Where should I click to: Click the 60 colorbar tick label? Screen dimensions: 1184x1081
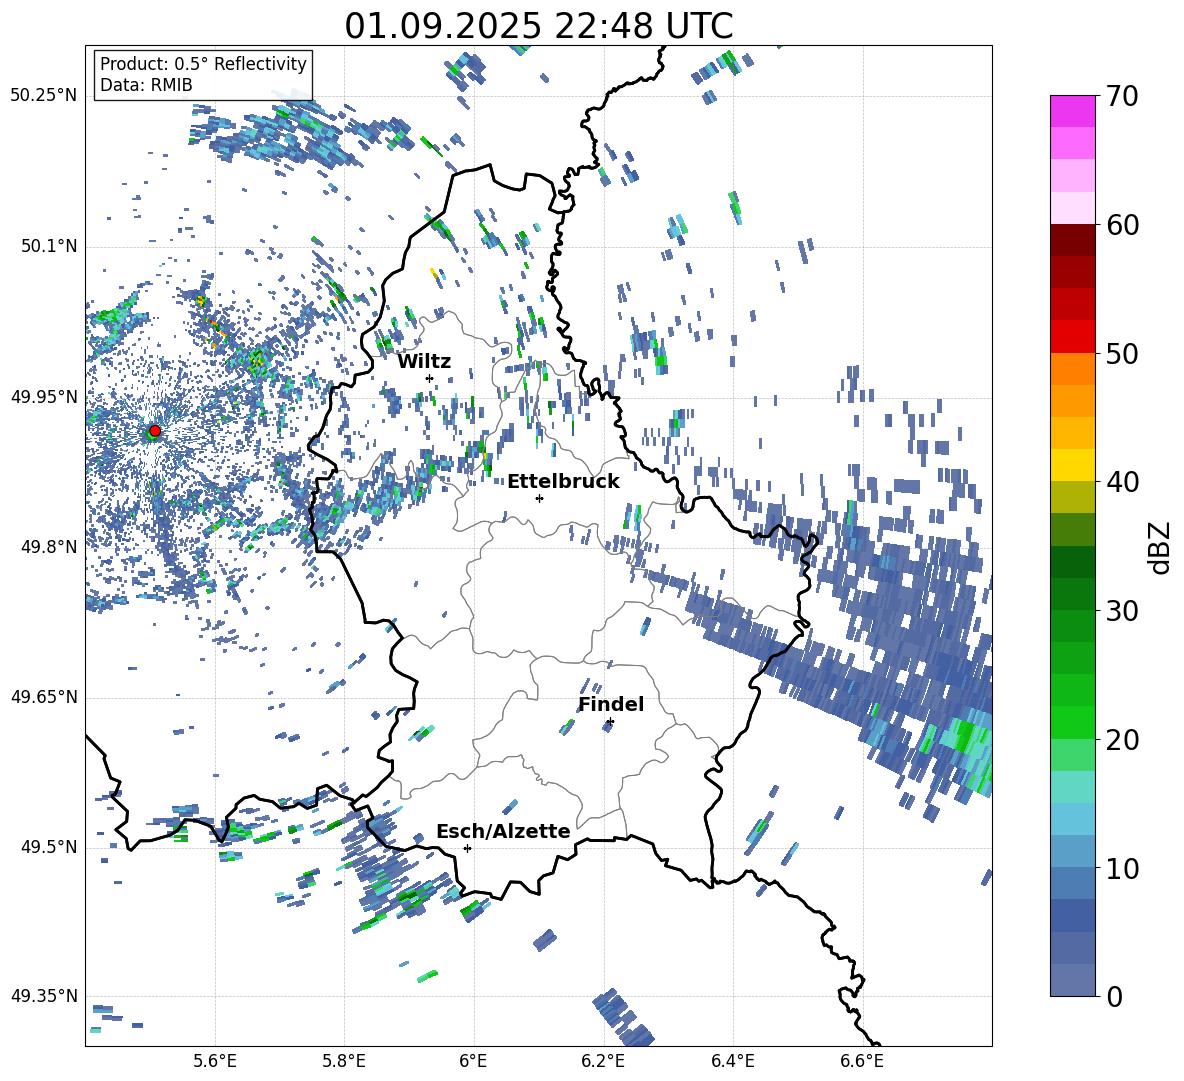[1123, 225]
